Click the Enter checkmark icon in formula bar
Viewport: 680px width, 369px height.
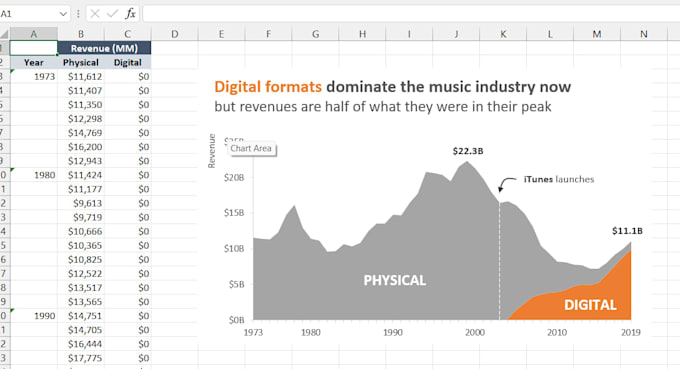click(x=112, y=14)
